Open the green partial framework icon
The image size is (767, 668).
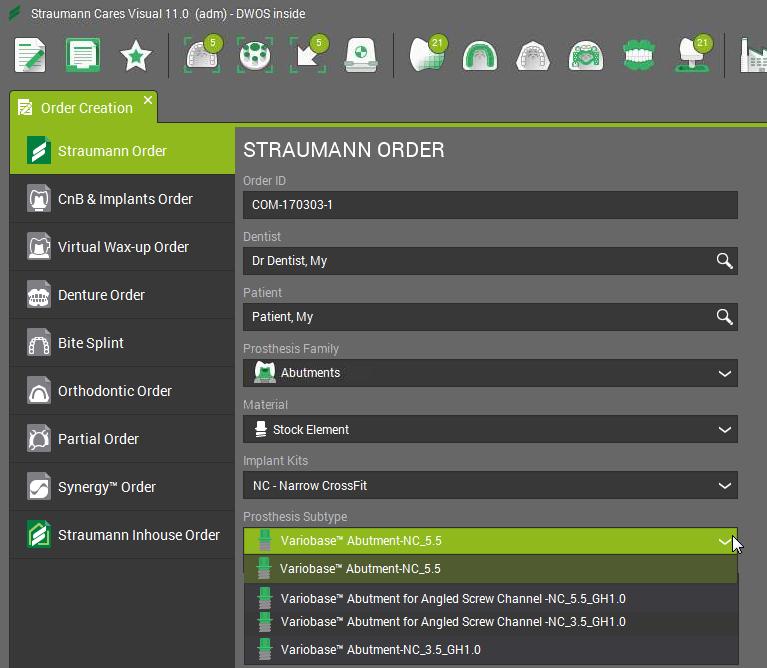point(586,56)
